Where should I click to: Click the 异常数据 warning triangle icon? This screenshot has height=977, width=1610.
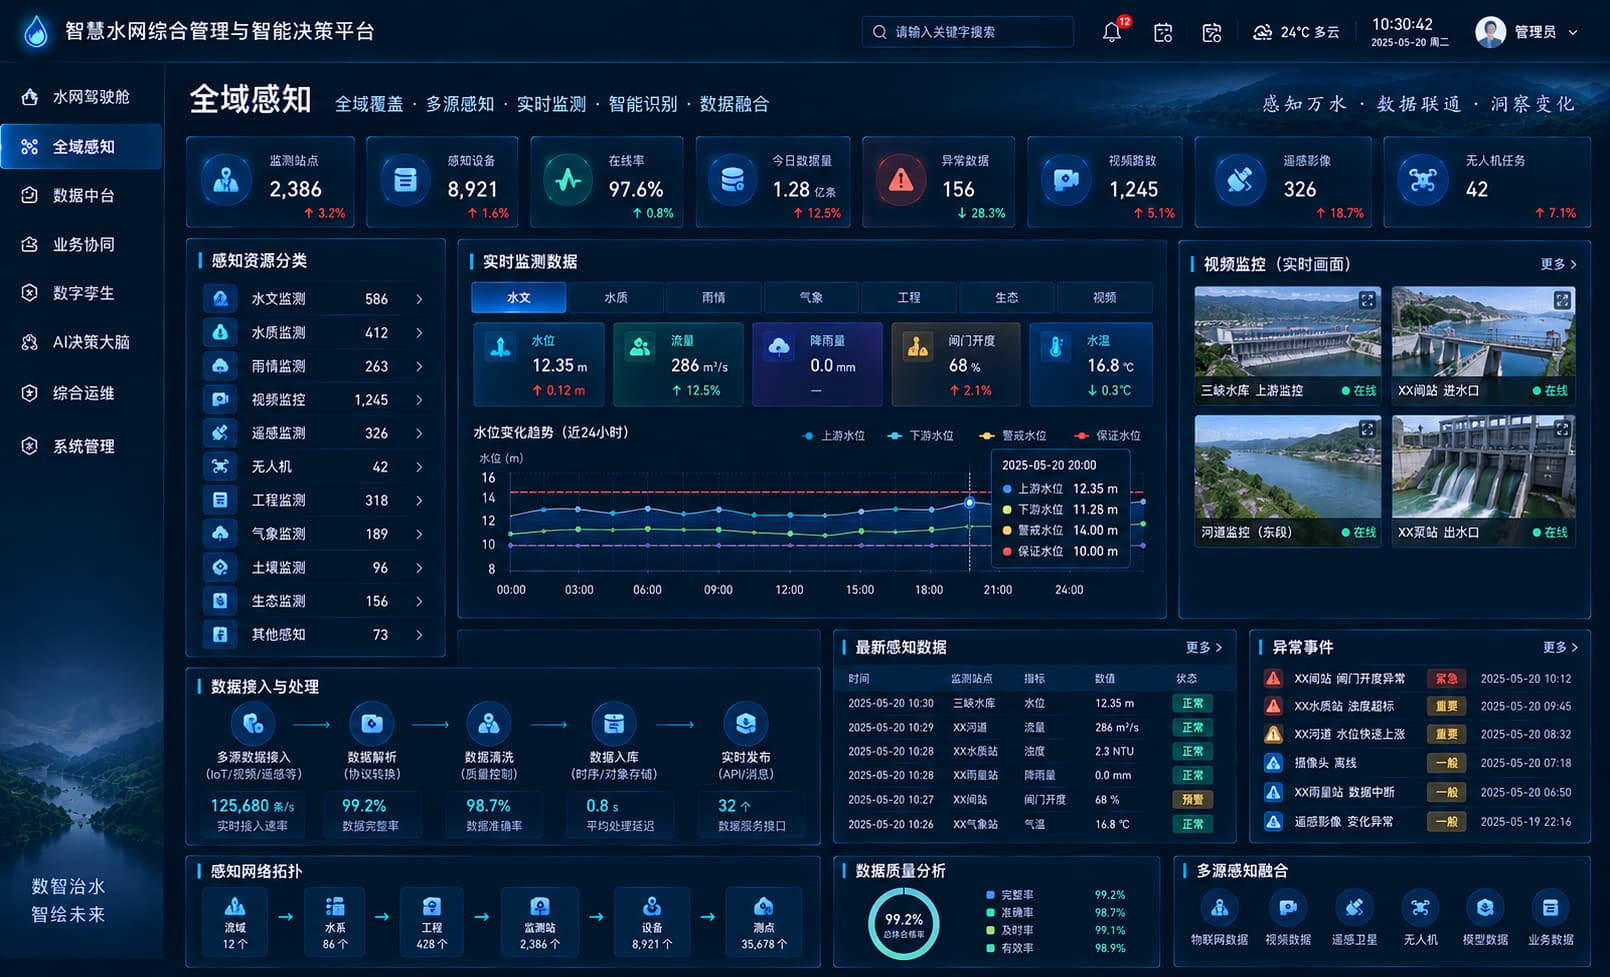(901, 180)
